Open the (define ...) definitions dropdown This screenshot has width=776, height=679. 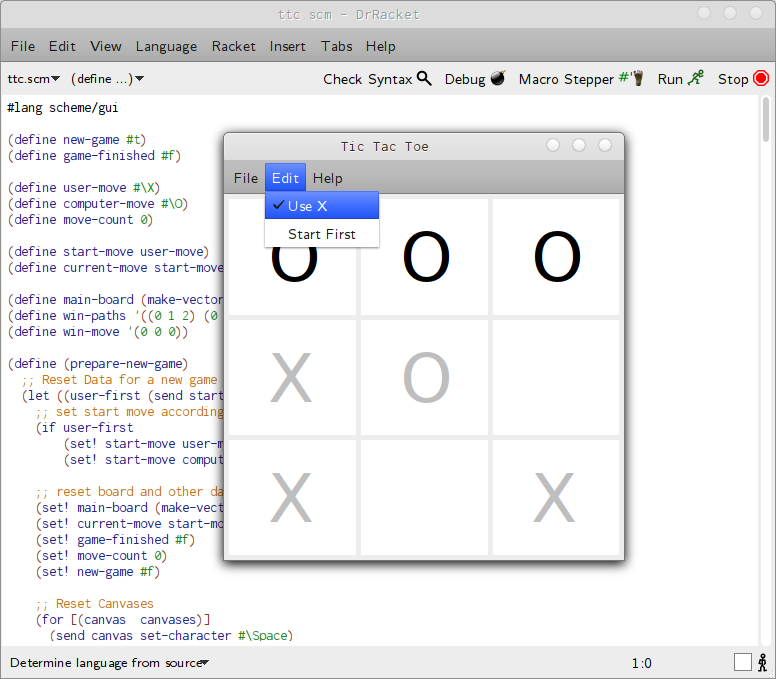point(107,79)
